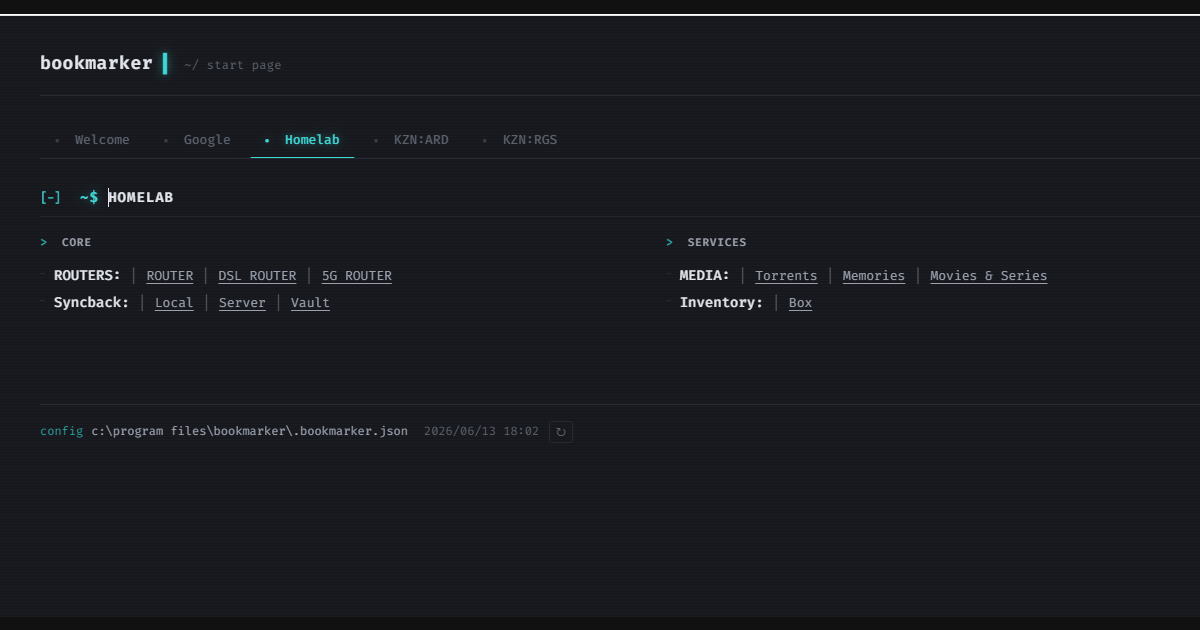
Task: Click the 2026/06/13 18:02 timestamp
Action: tap(481, 431)
